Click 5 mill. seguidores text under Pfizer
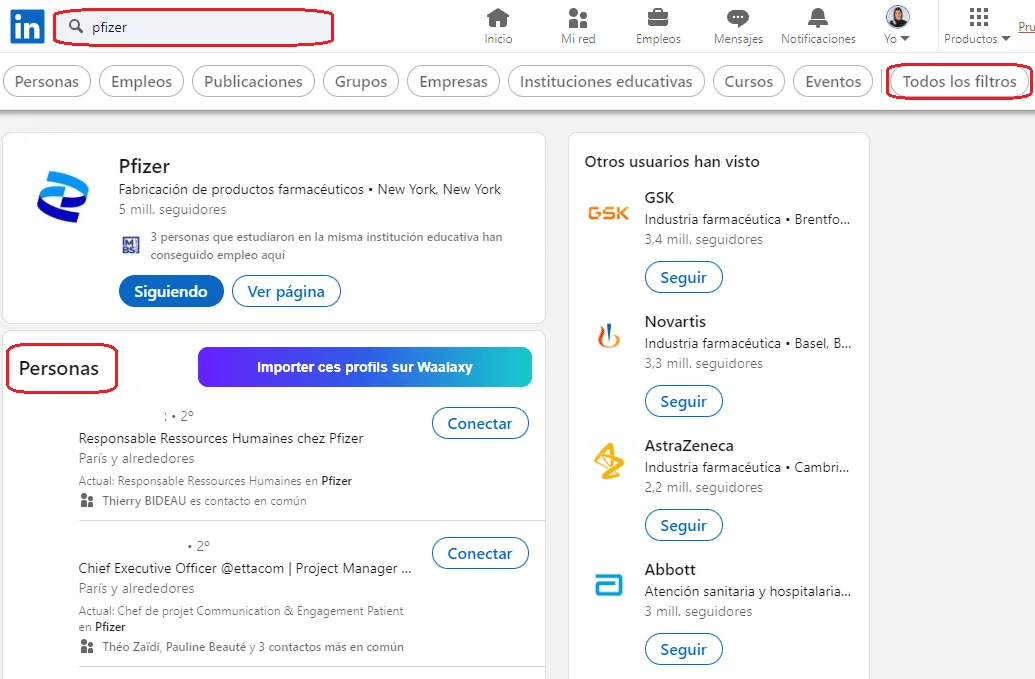 pyautogui.click(x=172, y=209)
